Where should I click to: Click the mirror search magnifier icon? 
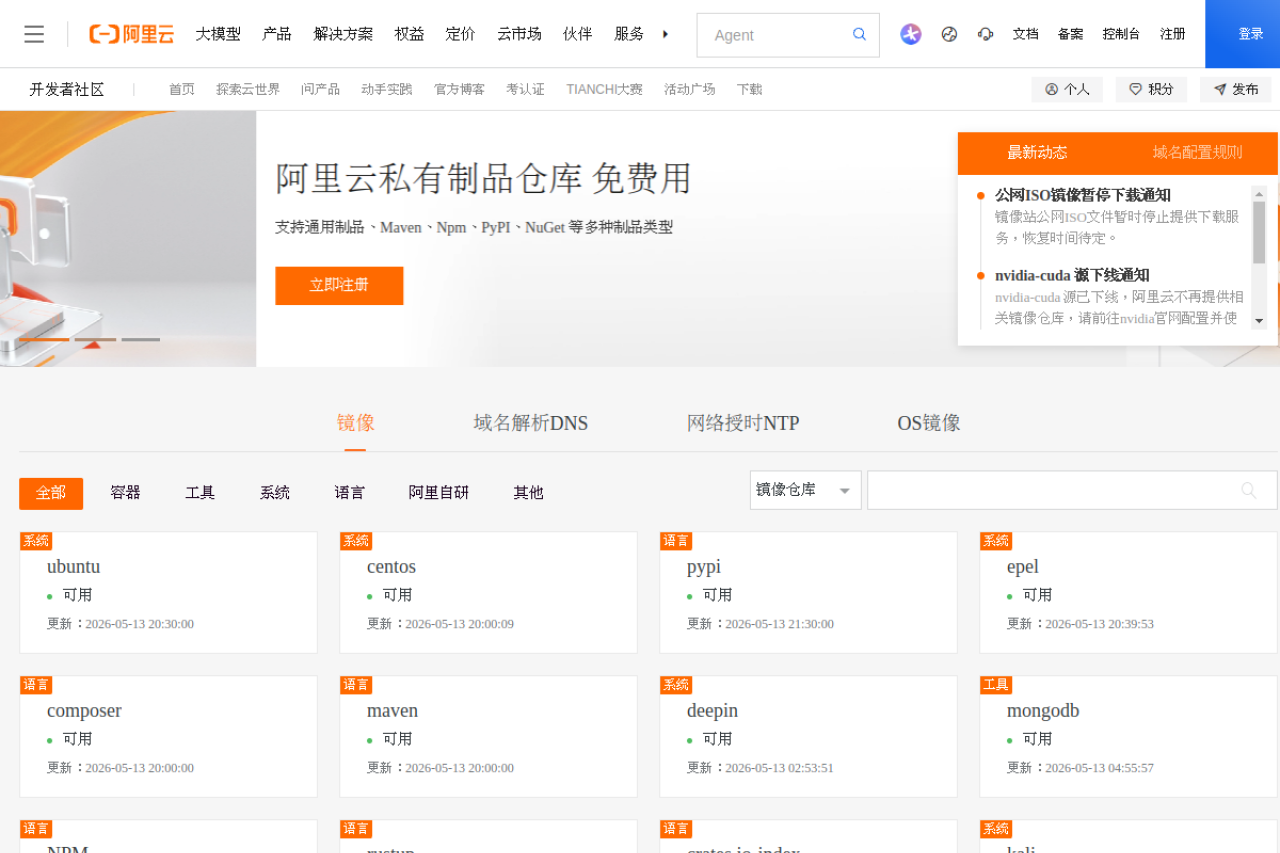(1248, 490)
